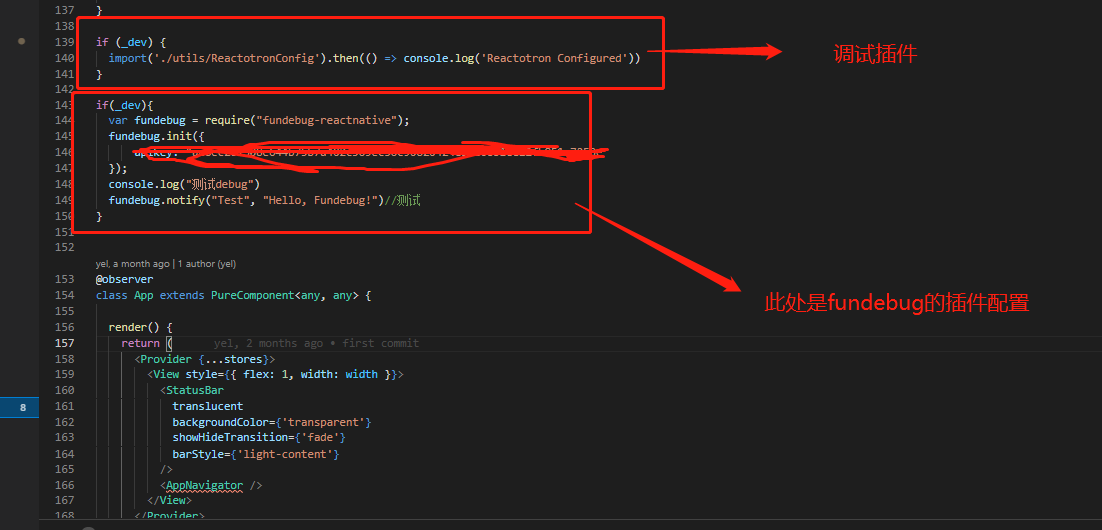Click the 'translucent' prop
1102x530 pixels.
(207, 406)
